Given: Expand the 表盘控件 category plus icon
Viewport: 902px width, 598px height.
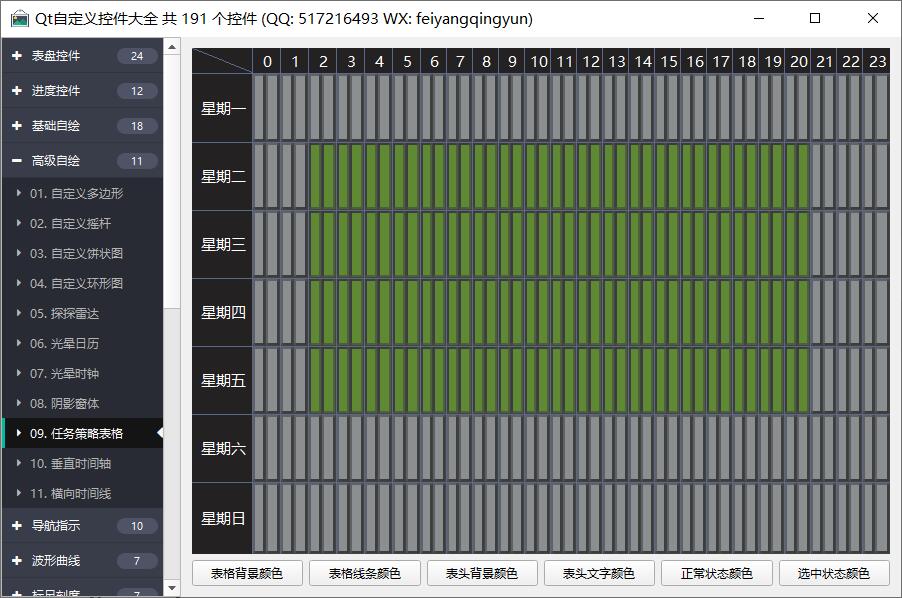Looking at the screenshot, I should (17, 56).
